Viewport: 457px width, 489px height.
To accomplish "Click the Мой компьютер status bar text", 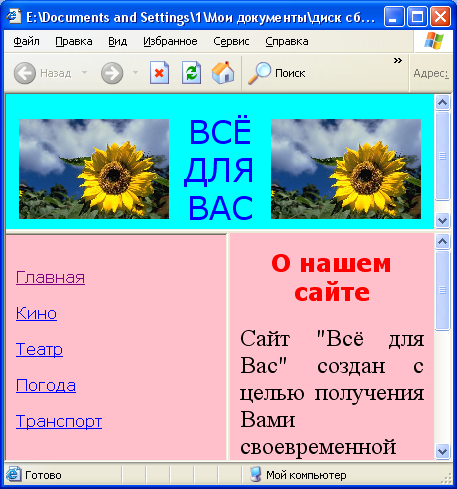I will 306,475.
